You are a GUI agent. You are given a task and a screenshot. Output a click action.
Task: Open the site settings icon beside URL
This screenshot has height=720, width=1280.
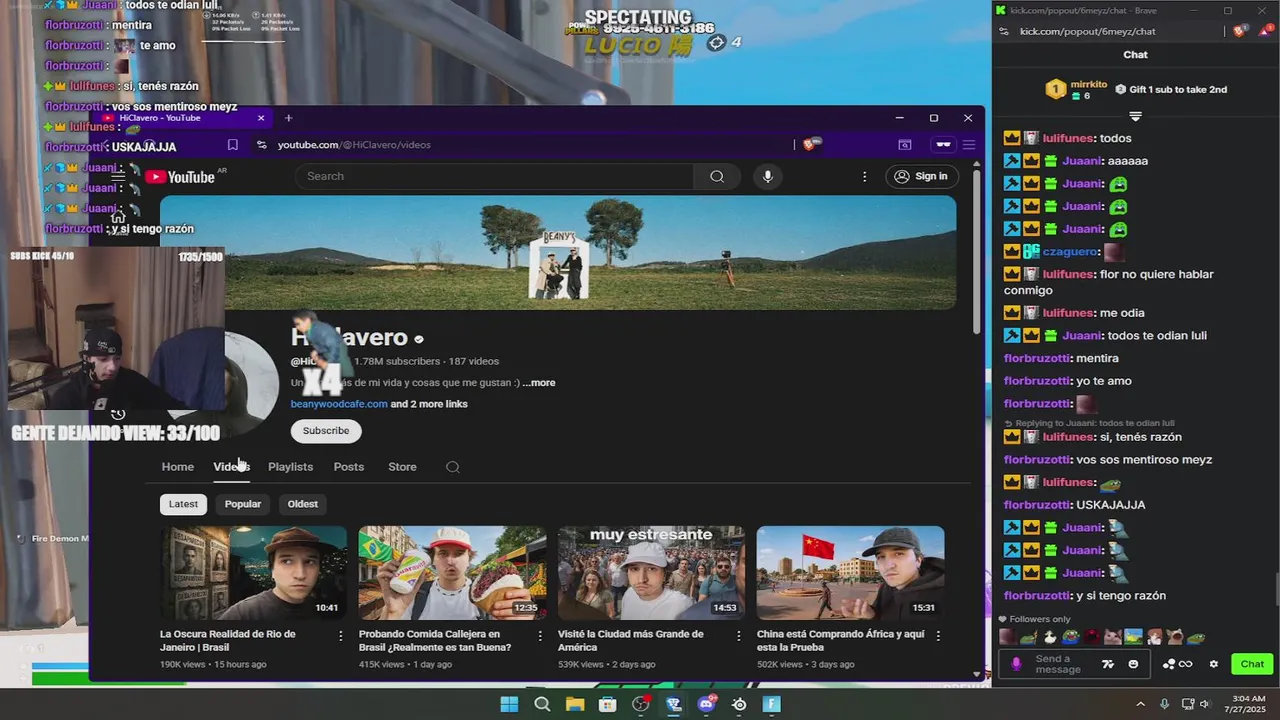click(261, 145)
